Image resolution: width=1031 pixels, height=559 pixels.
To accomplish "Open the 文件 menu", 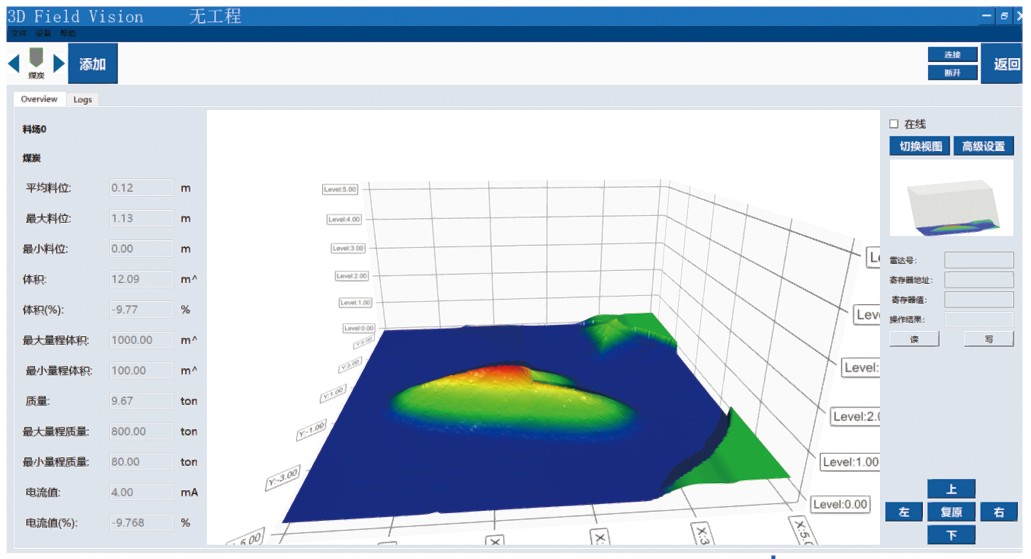I will (x=18, y=33).
